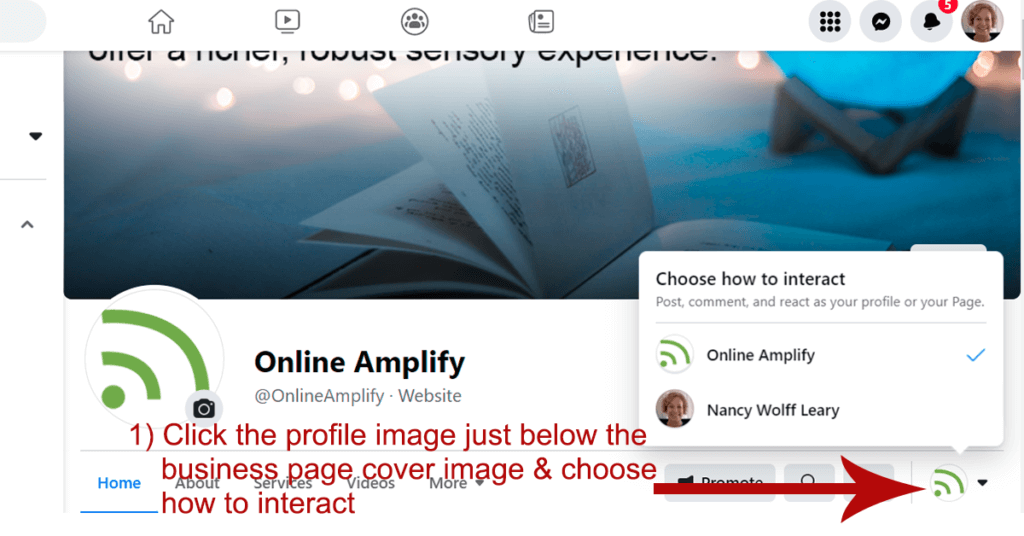This screenshot has height=536, width=1024.
Task: Expand the left sidebar down arrow
Action: coord(35,136)
